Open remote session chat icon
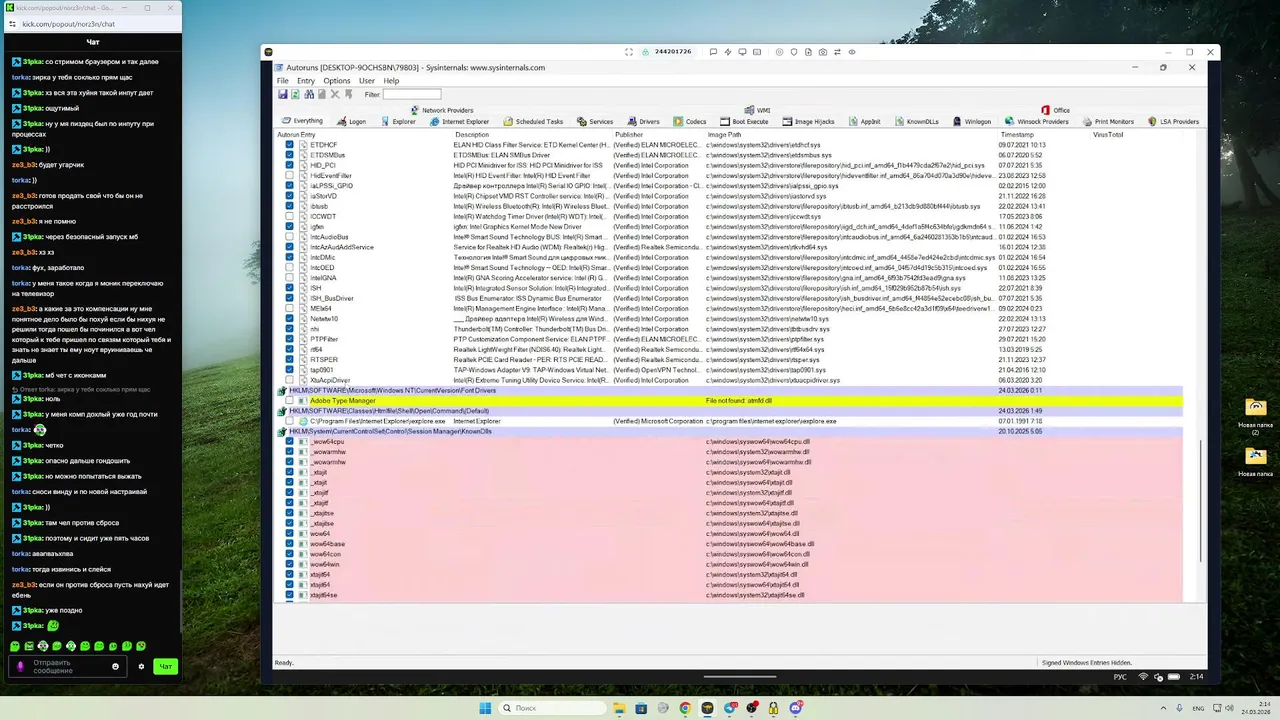The width and height of the screenshot is (1280, 720). click(x=713, y=51)
